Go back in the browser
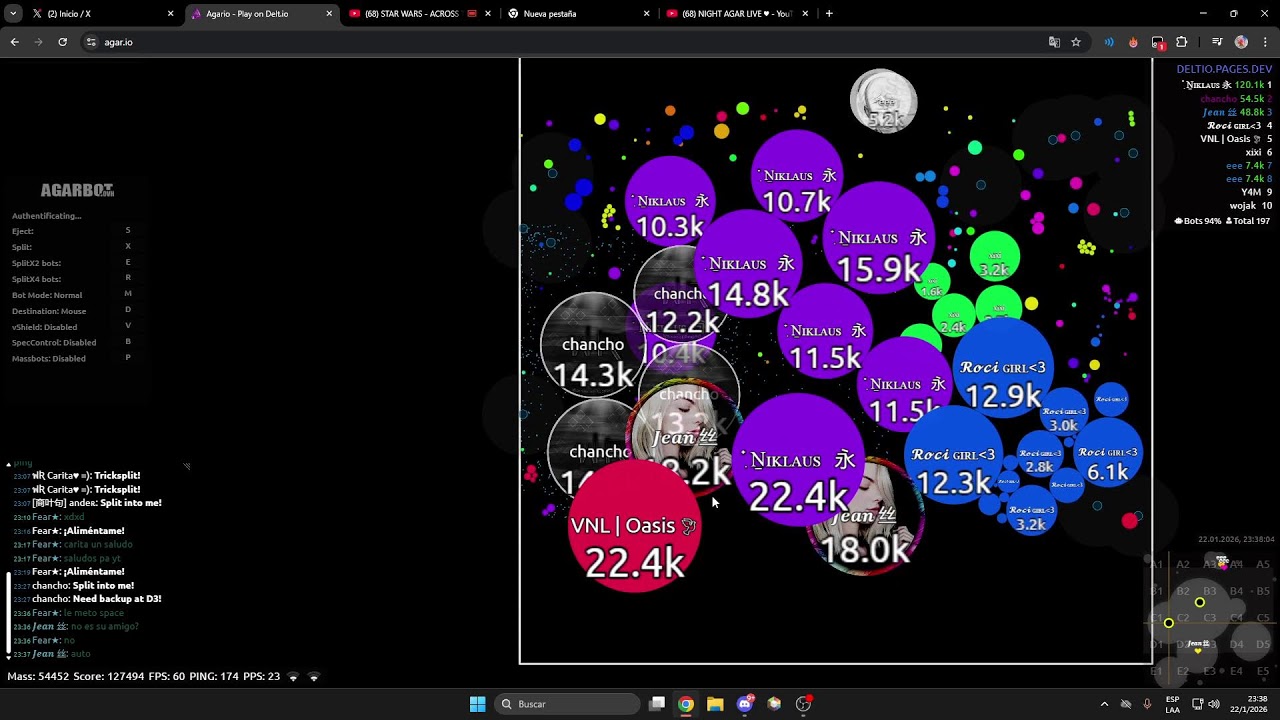 click(x=14, y=42)
